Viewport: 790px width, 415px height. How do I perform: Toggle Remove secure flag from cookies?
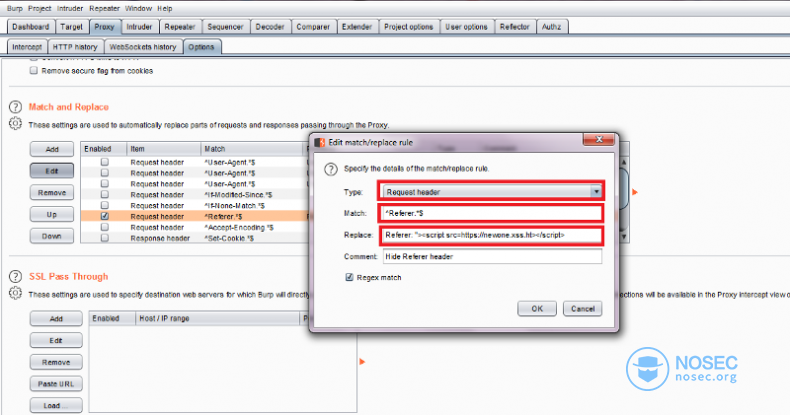[x=33, y=71]
